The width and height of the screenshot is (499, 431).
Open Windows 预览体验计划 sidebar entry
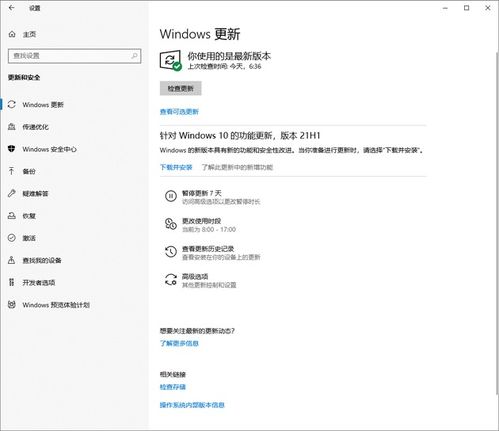[x=56, y=305]
